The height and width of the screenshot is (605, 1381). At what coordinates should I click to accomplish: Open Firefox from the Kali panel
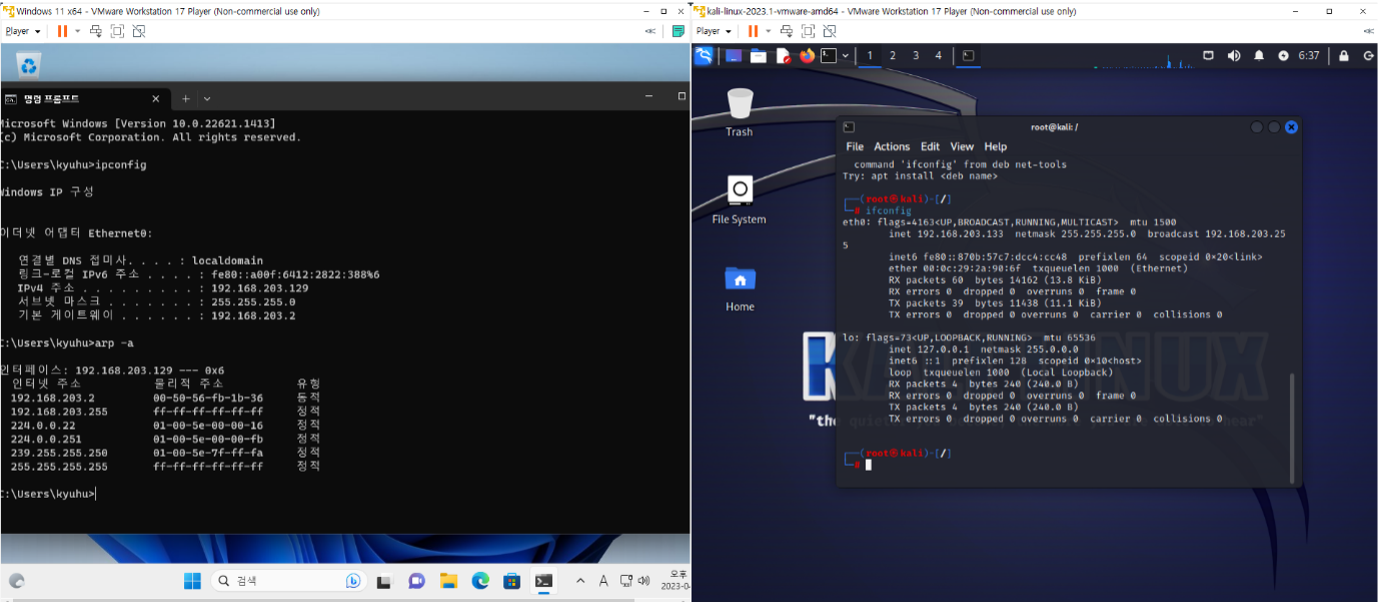[x=806, y=56]
